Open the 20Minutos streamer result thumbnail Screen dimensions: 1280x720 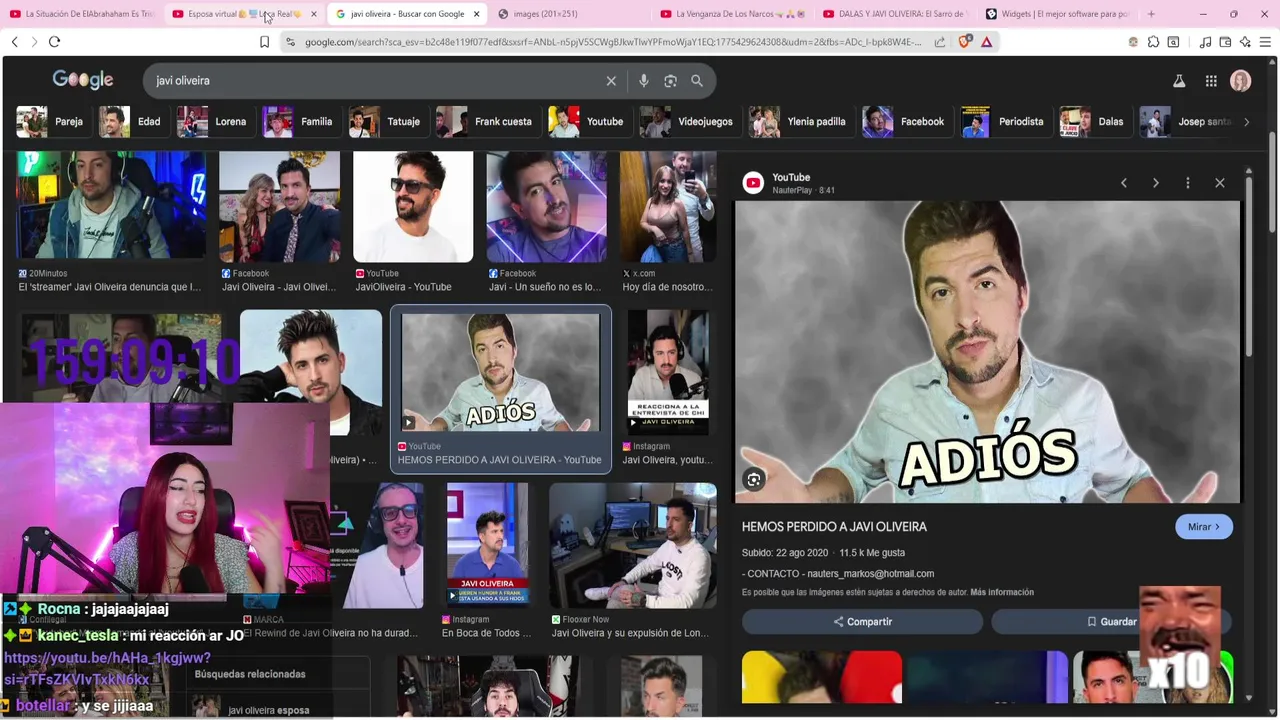111,207
